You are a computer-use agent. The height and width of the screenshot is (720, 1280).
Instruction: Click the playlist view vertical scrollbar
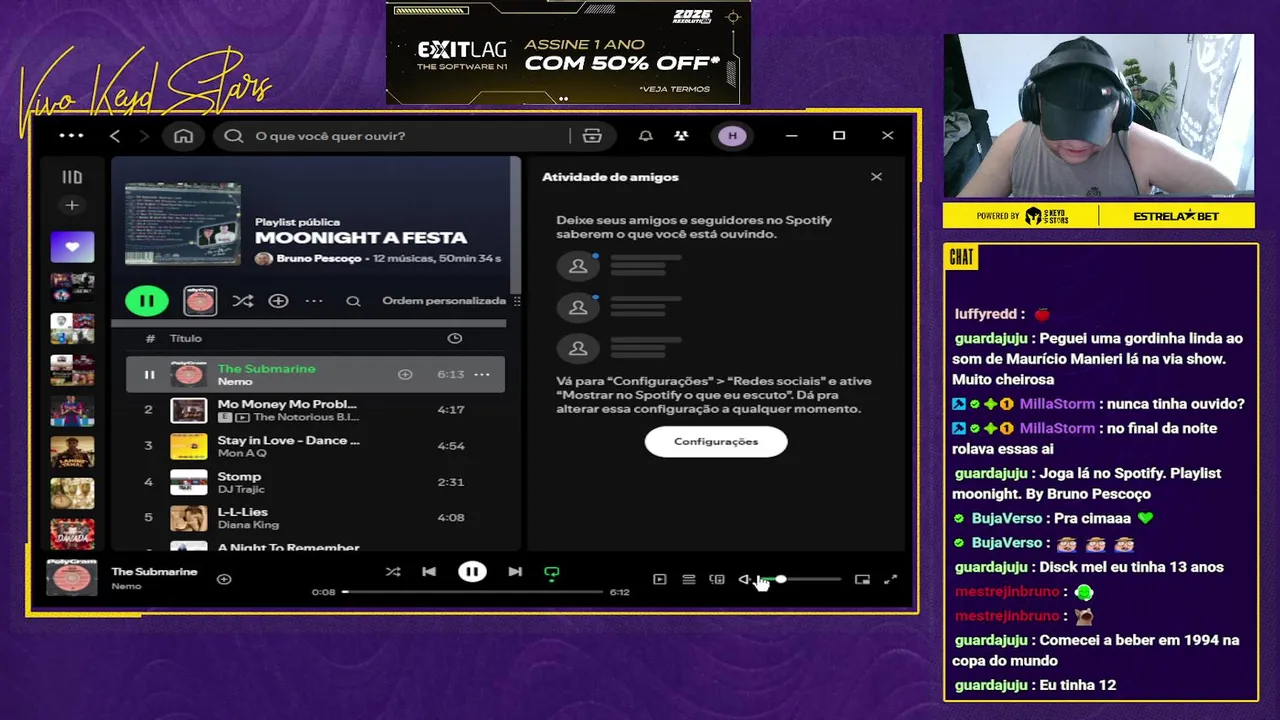(x=516, y=225)
